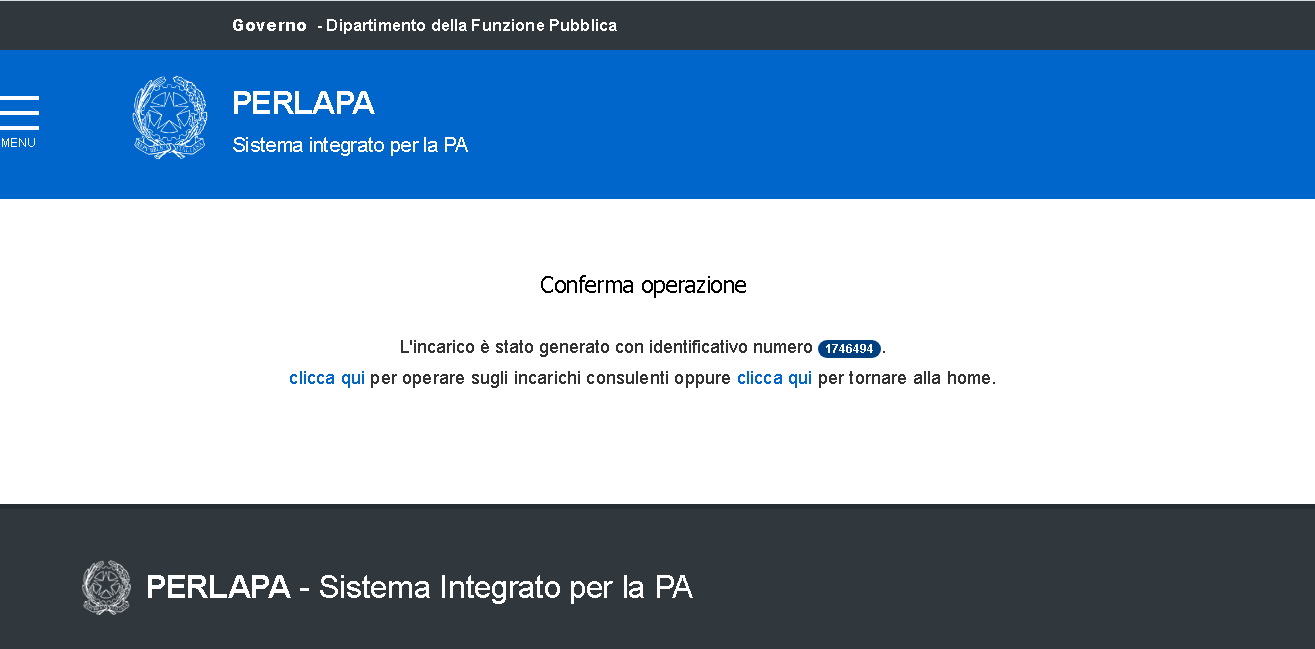
Task: Click the 'Conferma operazione' heading
Action: tap(643, 285)
